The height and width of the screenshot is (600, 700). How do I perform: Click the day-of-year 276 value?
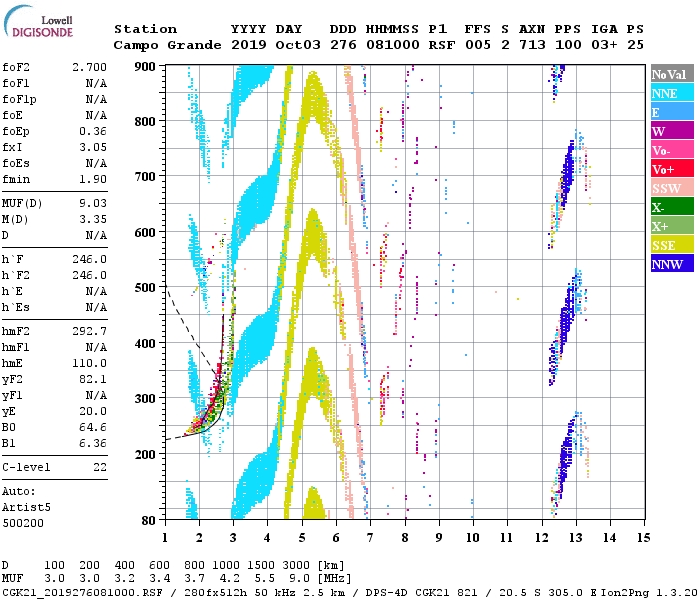(343, 45)
